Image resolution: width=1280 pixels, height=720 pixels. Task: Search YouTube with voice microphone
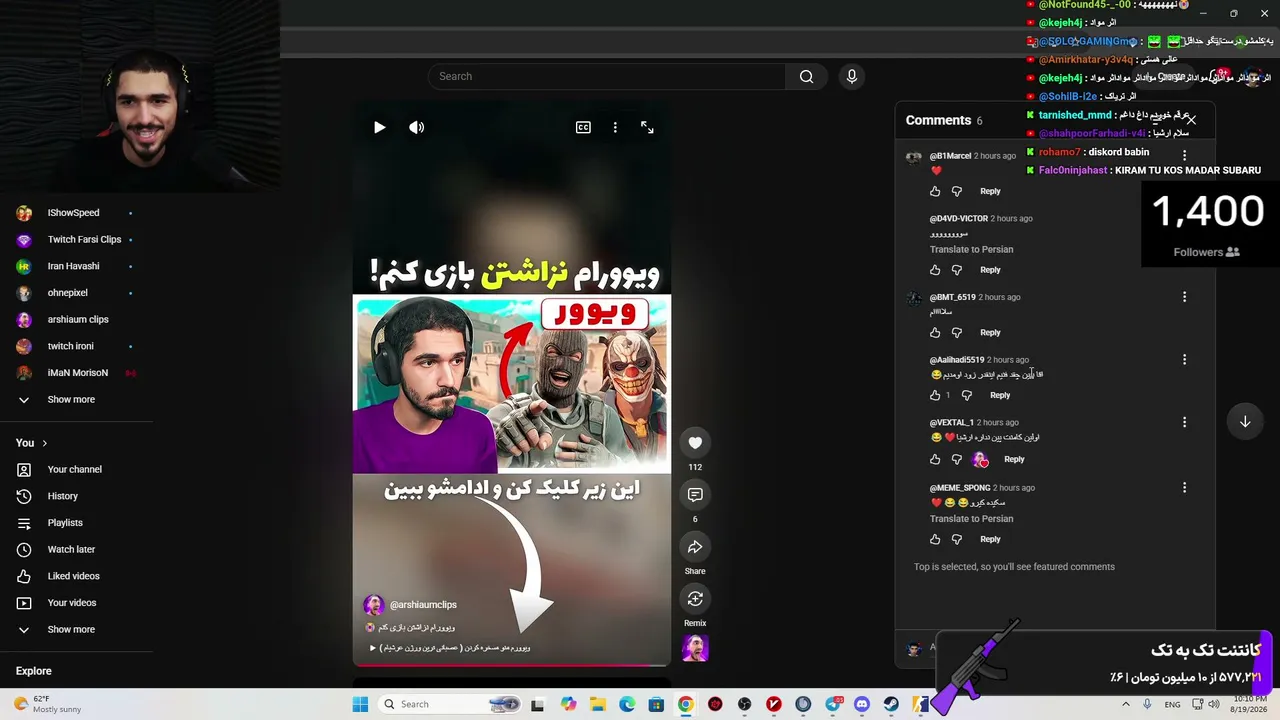852,76
